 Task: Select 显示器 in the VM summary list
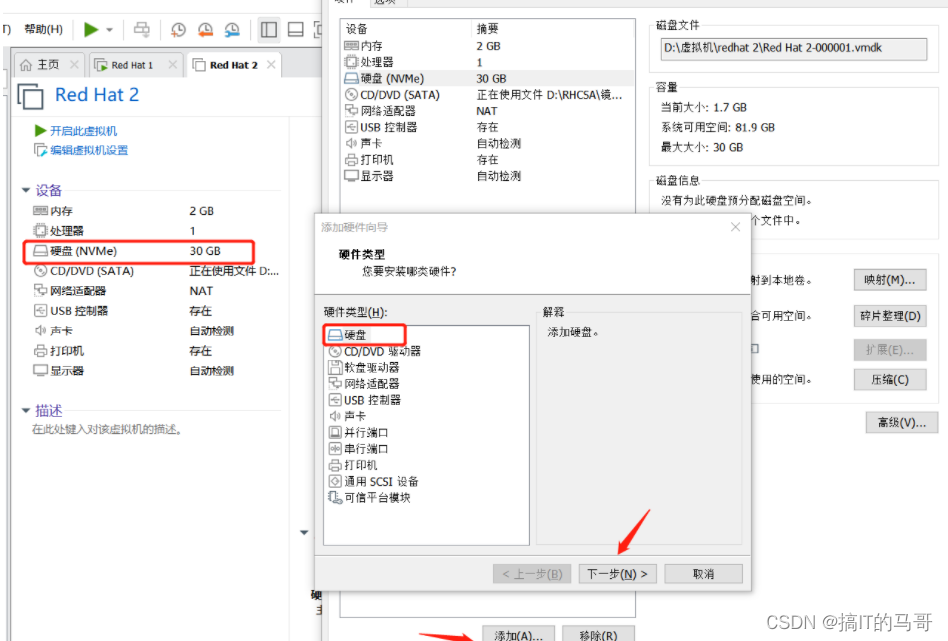[156, 371]
